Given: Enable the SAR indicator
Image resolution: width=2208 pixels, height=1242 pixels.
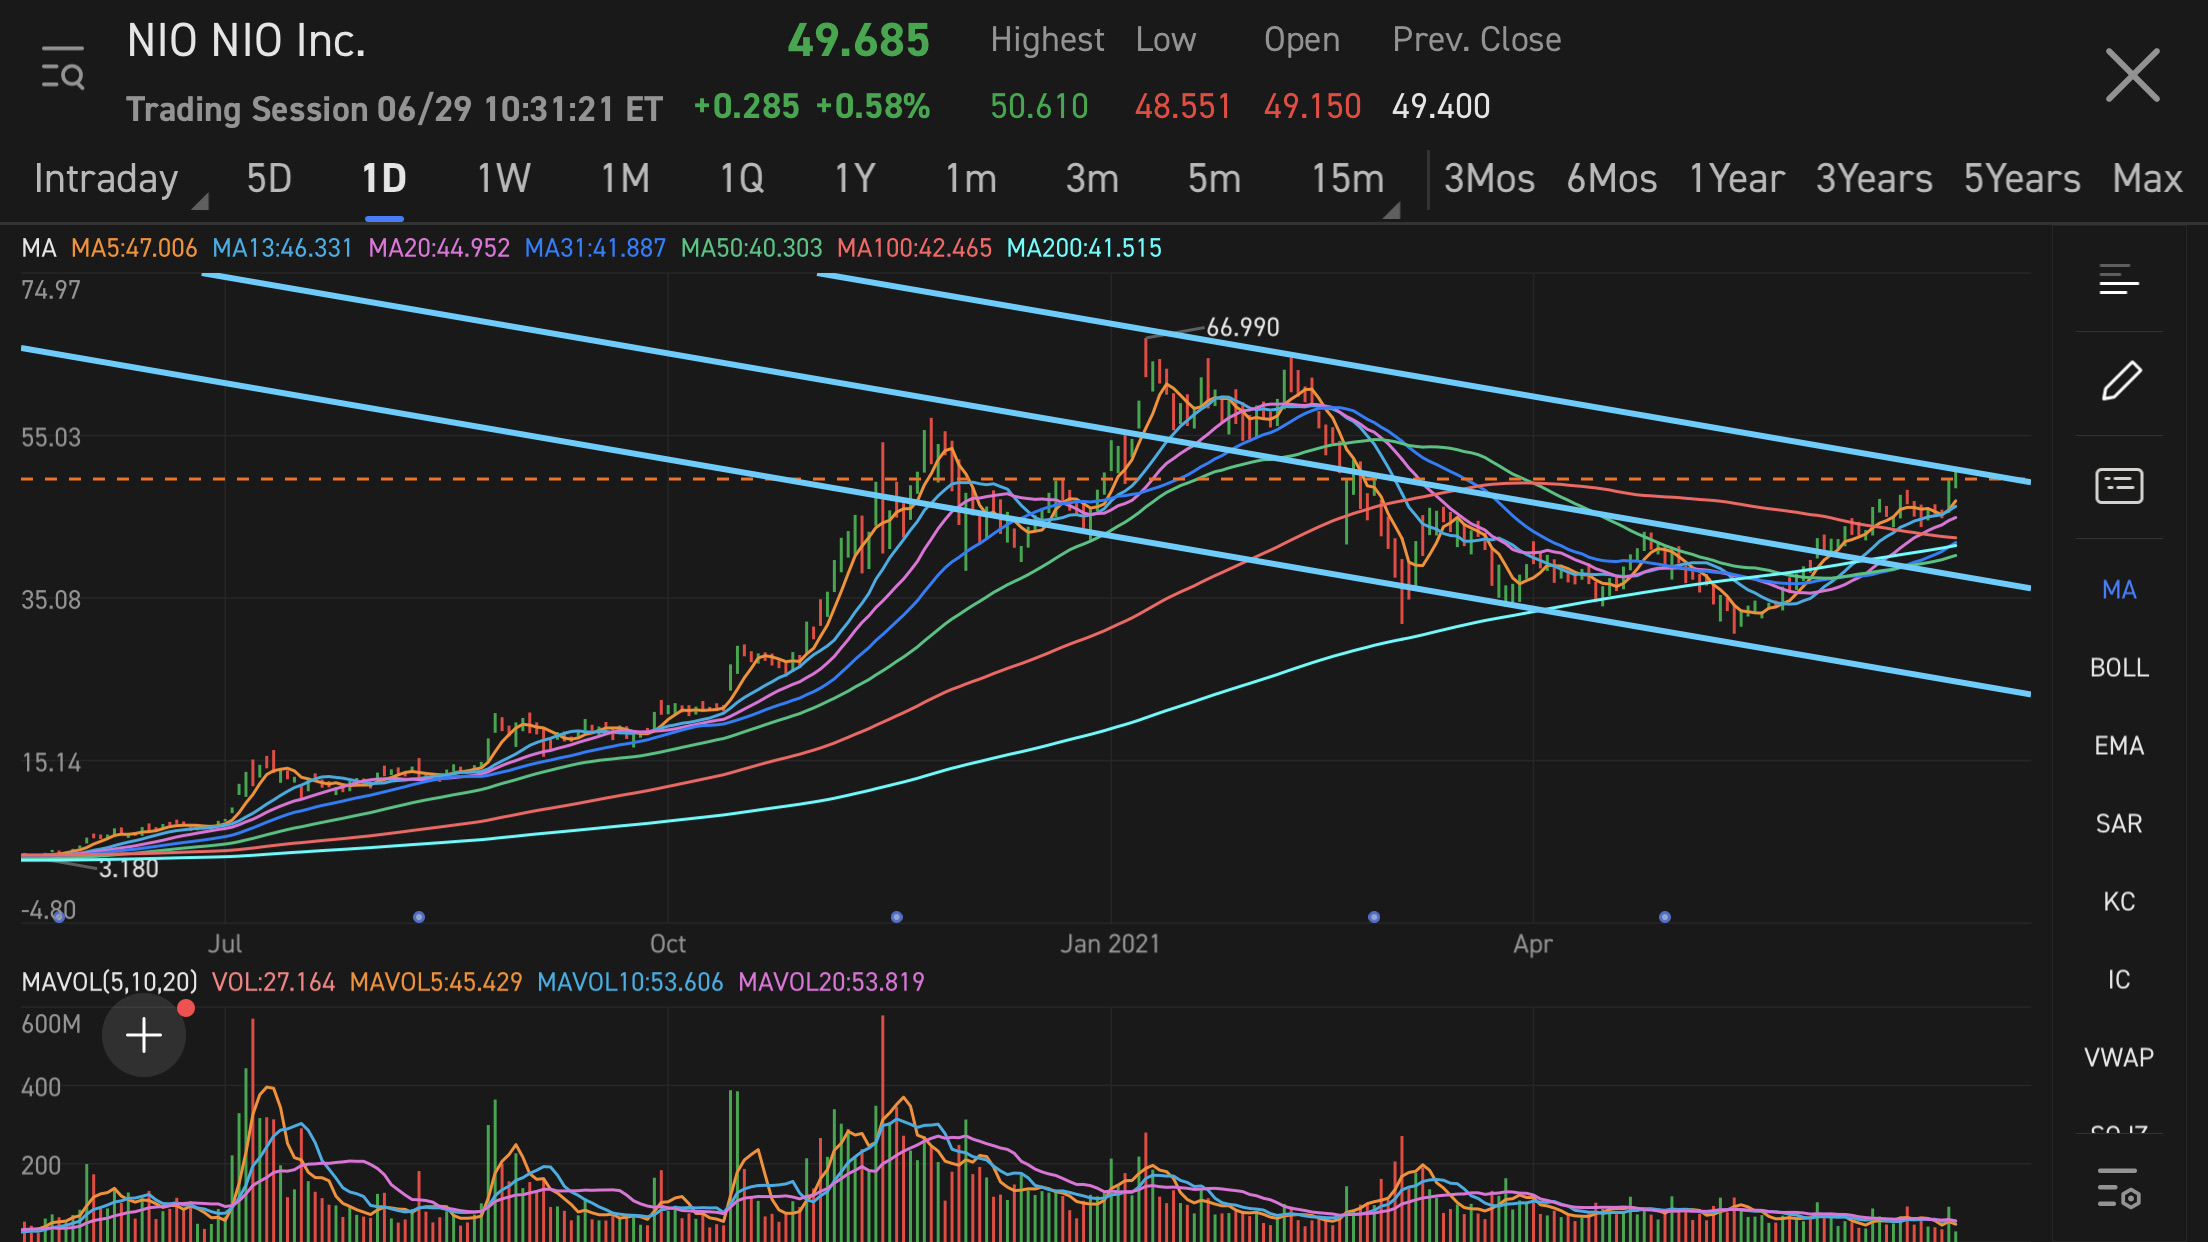Looking at the screenshot, I should [2119, 824].
